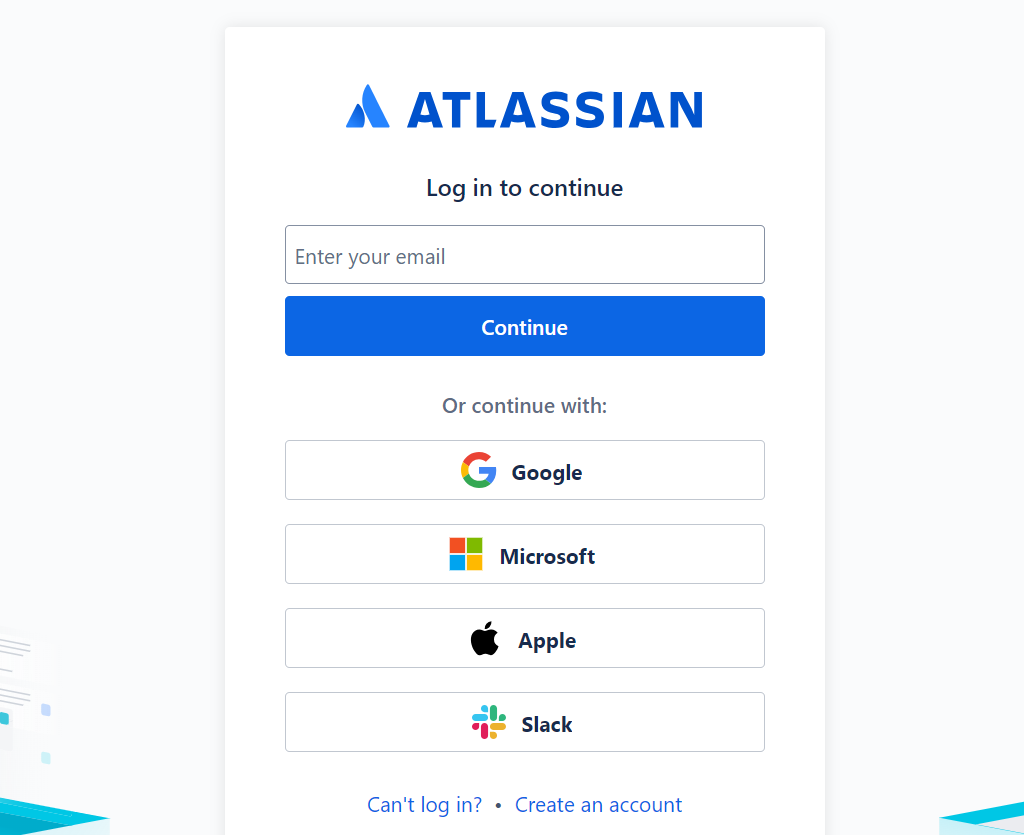The width and height of the screenshot is (1024, 835).
Task: Pick the Apple sign-in label text
Action: (547, 640)
